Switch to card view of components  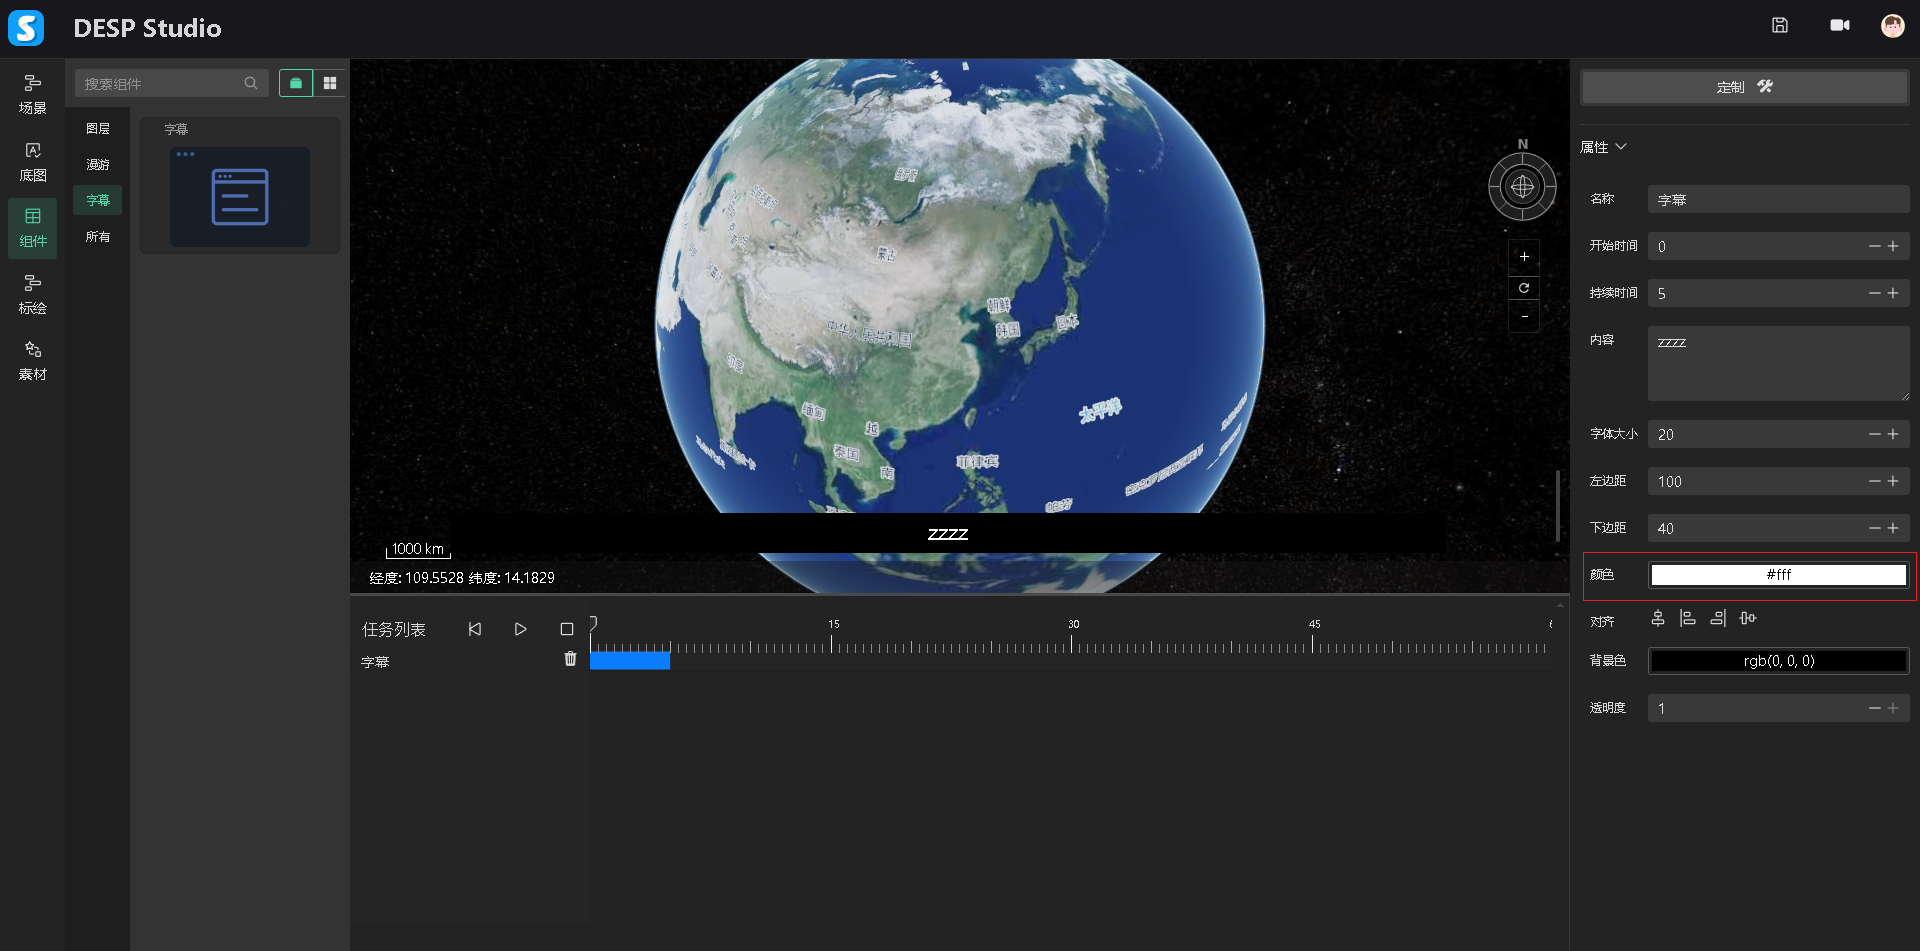296,83
